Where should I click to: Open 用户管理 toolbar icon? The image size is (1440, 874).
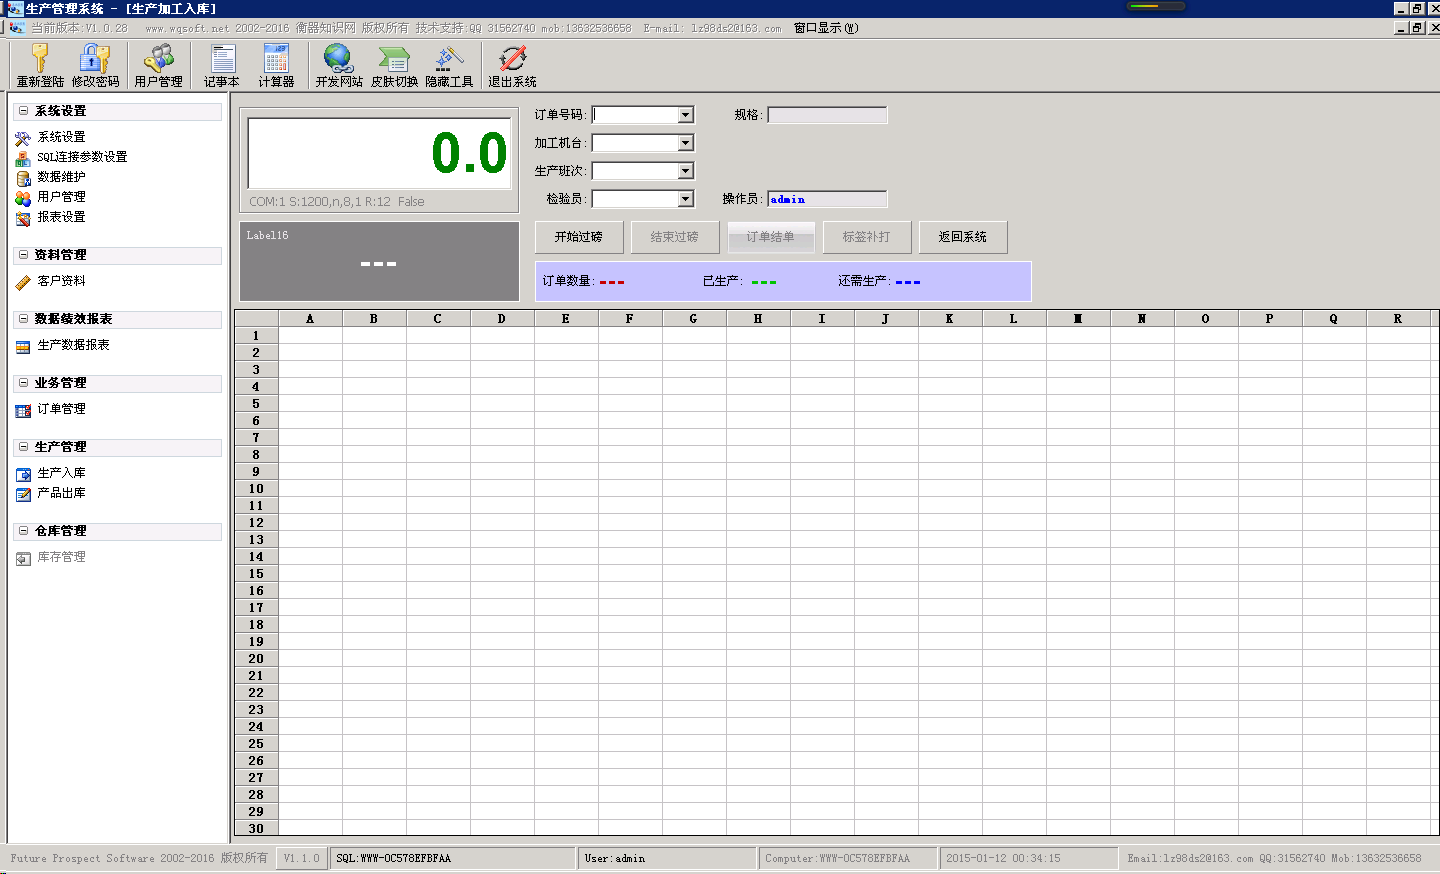coord(158,66)
